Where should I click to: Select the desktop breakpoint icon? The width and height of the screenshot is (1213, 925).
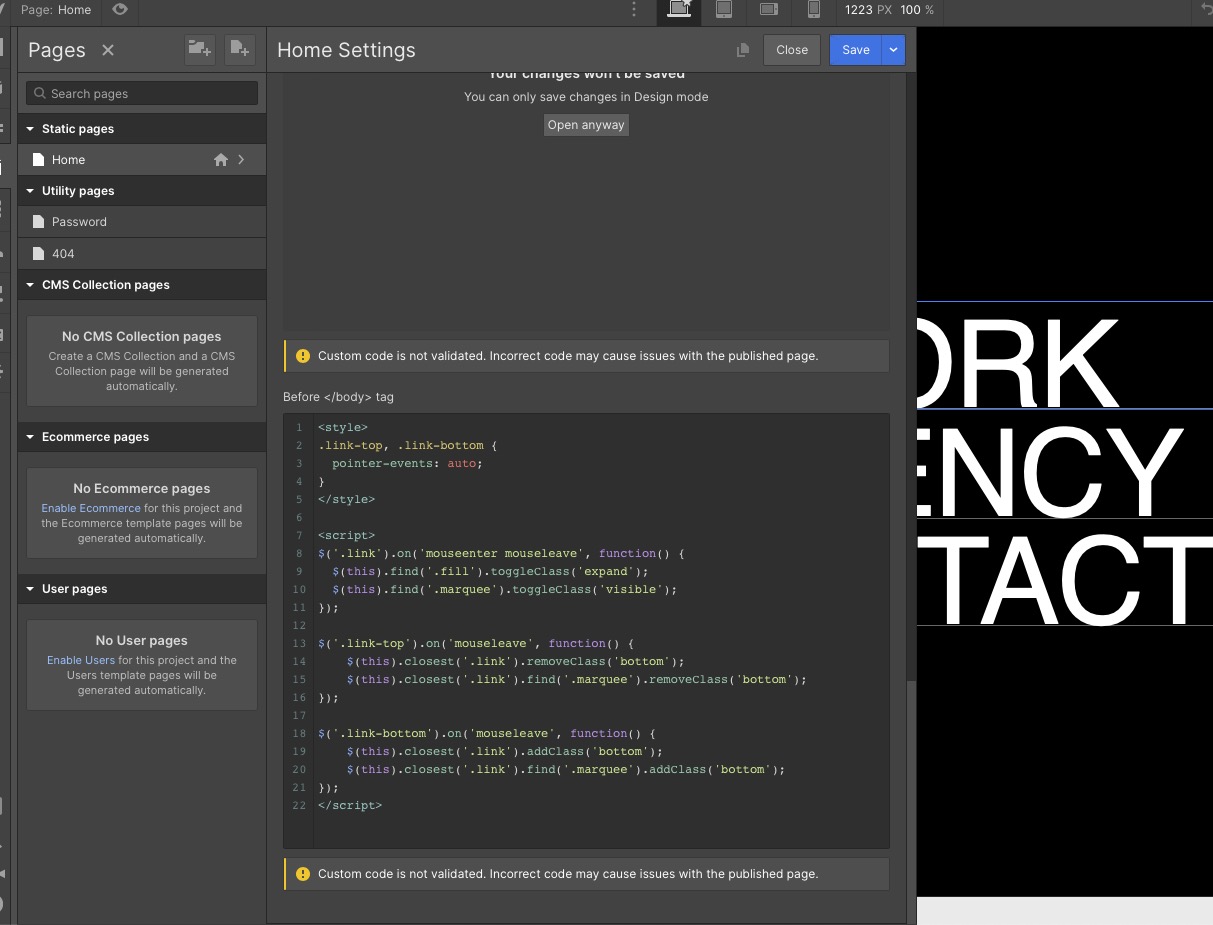[x=679, y=10]
